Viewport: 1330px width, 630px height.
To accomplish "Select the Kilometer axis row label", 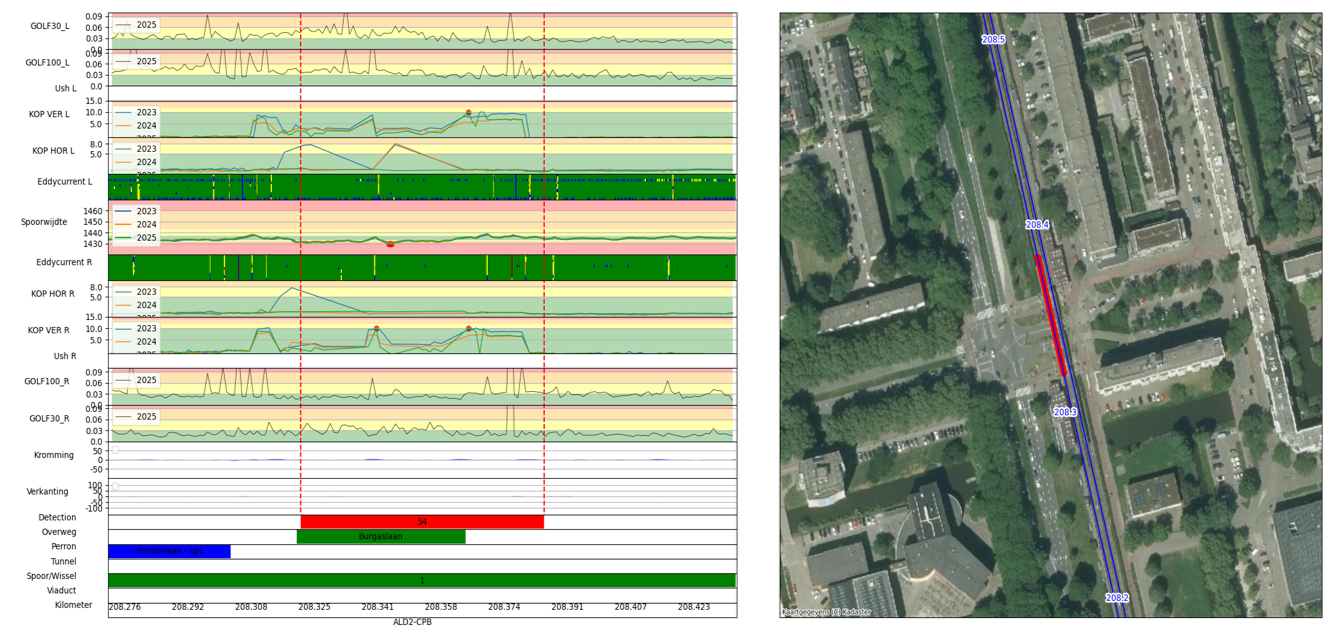I will 74,606.
